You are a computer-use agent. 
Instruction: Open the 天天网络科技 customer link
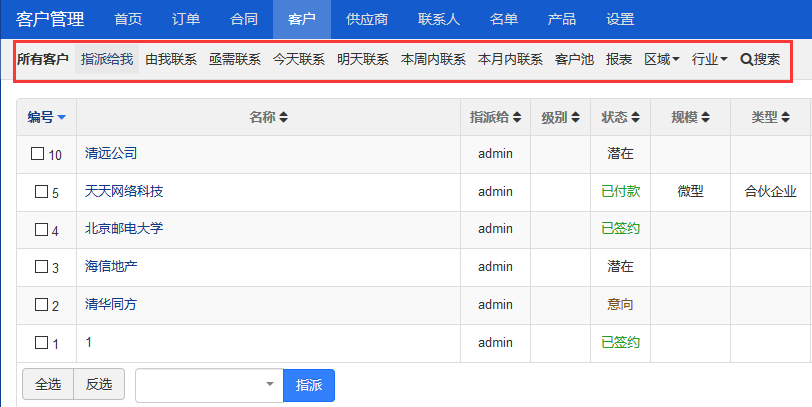click(x=124, y=192)
